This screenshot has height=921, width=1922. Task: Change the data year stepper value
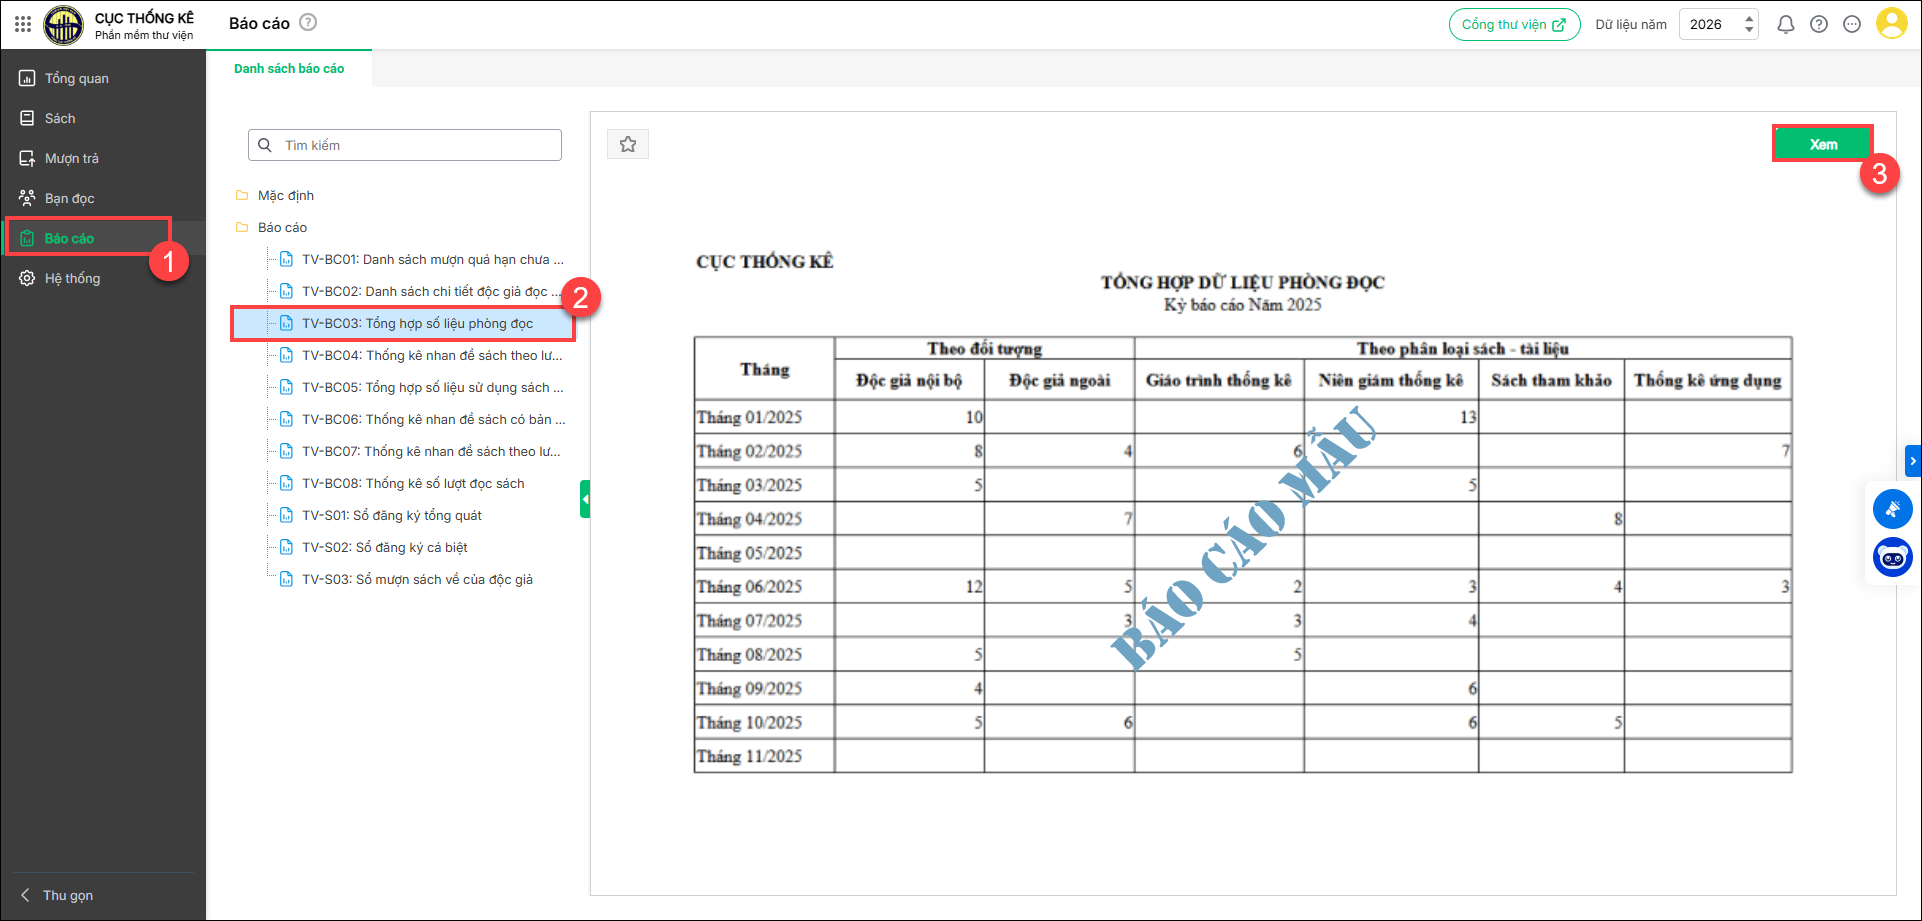tap(1749, 24)
